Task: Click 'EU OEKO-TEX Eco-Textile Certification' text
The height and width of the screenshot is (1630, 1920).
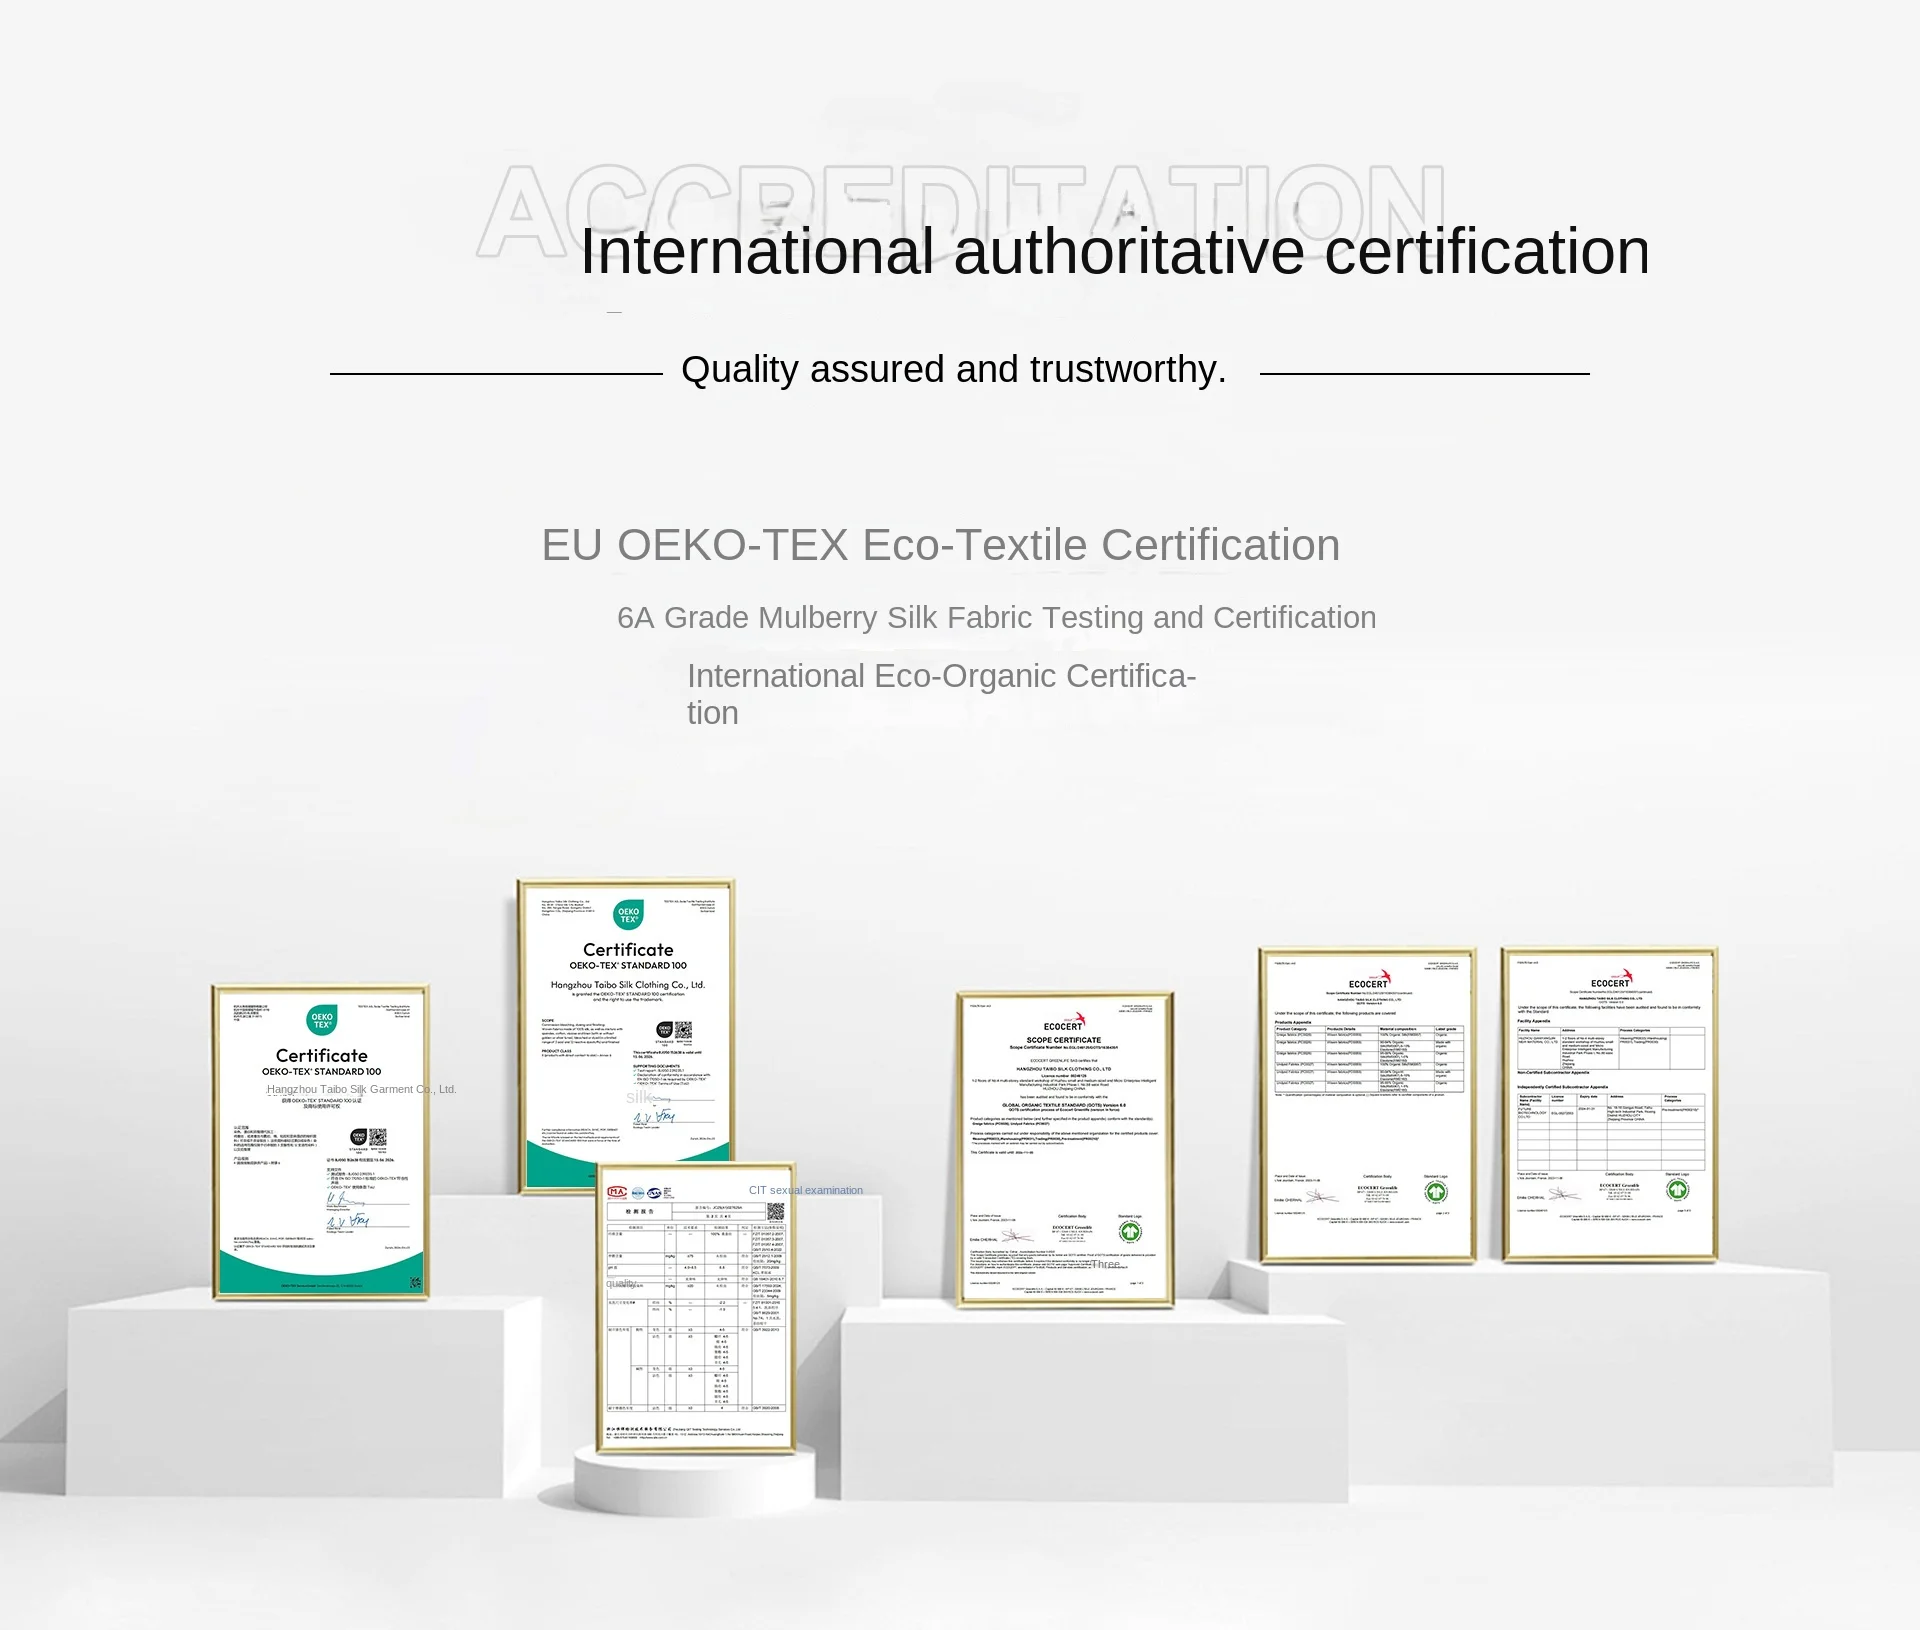Action: pyautogui.click(x=940, y=545)
